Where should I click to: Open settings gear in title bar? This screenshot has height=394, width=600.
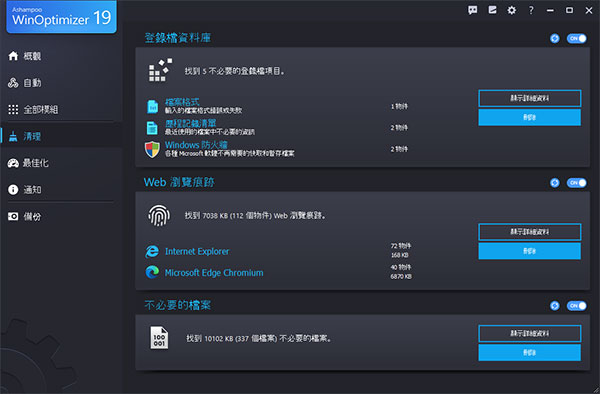512,10
